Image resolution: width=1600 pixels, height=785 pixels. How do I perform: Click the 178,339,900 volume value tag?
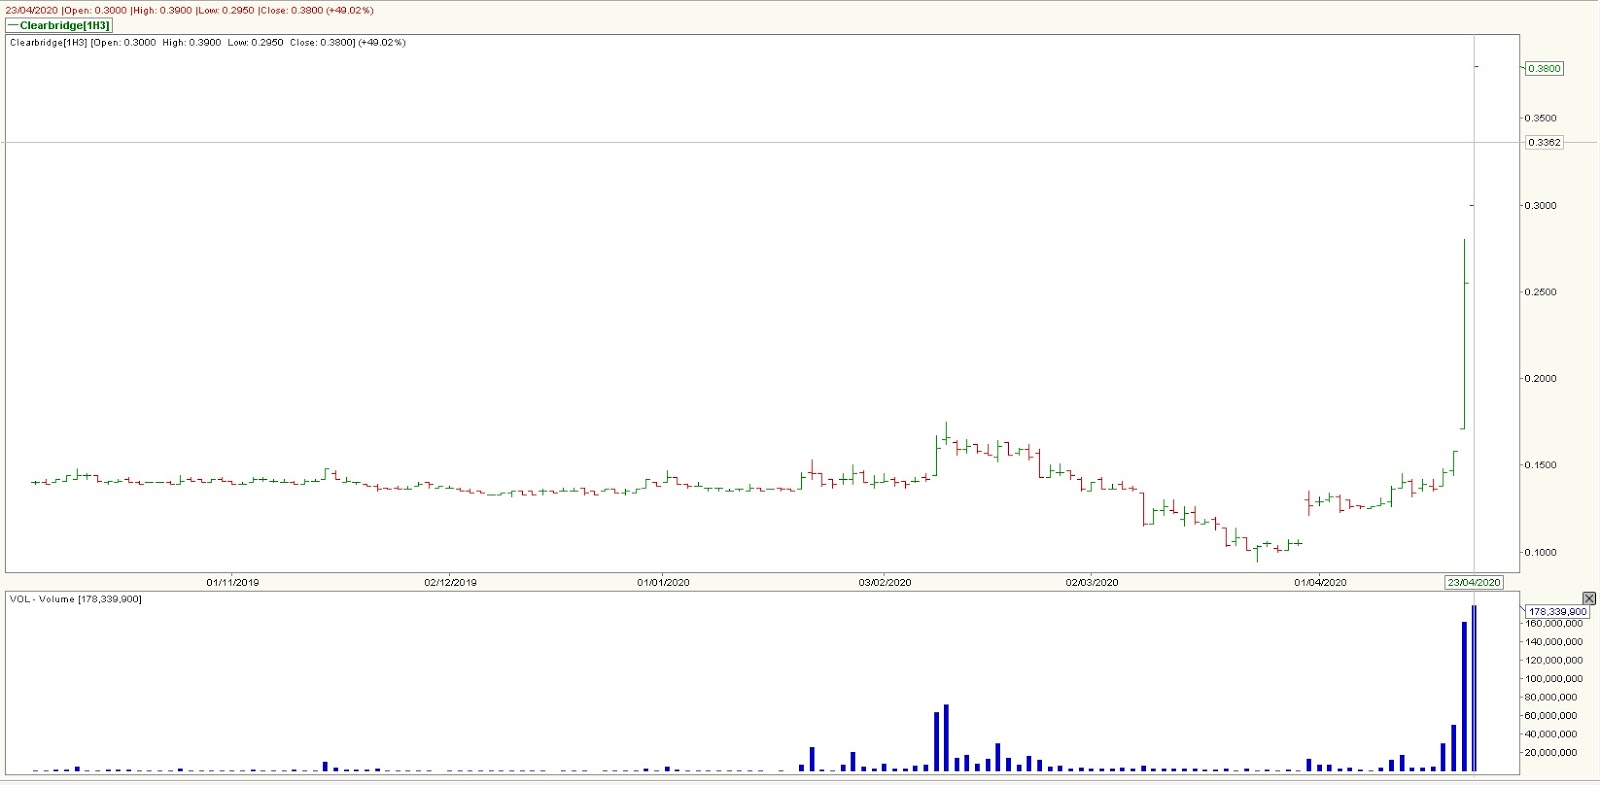coord(1557,611)
